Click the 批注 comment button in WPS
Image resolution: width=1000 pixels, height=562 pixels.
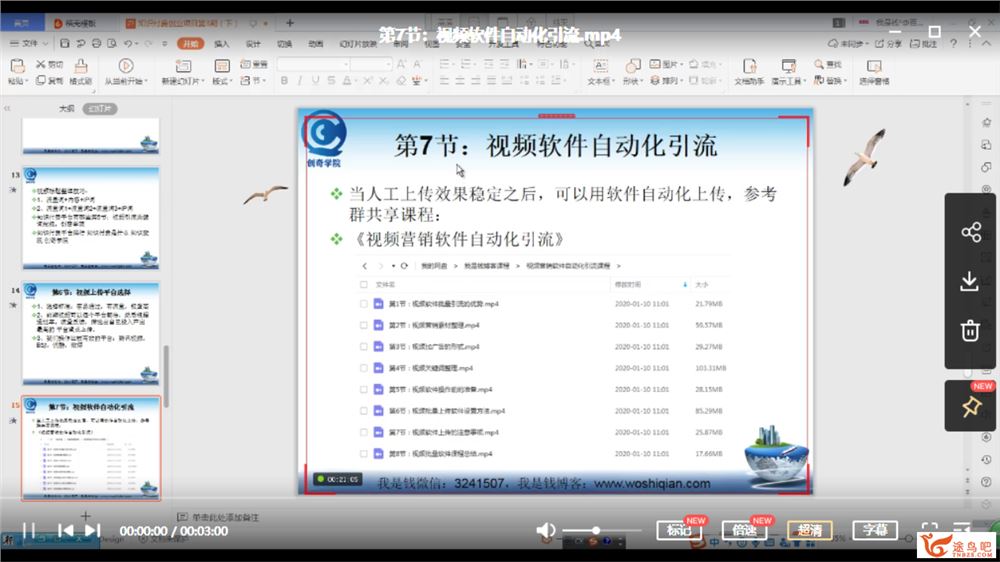click(x=923, y=43)
